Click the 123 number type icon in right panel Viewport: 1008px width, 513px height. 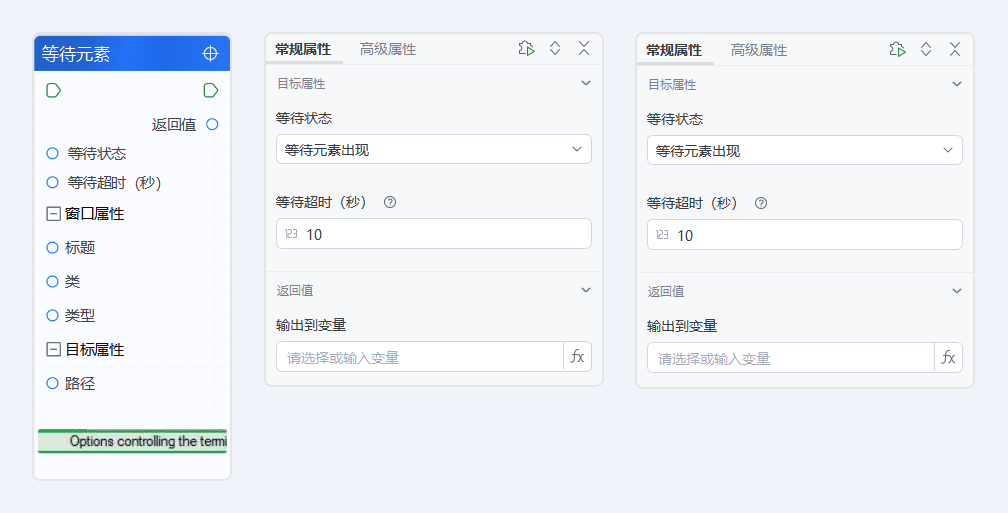pyautogui.click(x=662, y=235)
